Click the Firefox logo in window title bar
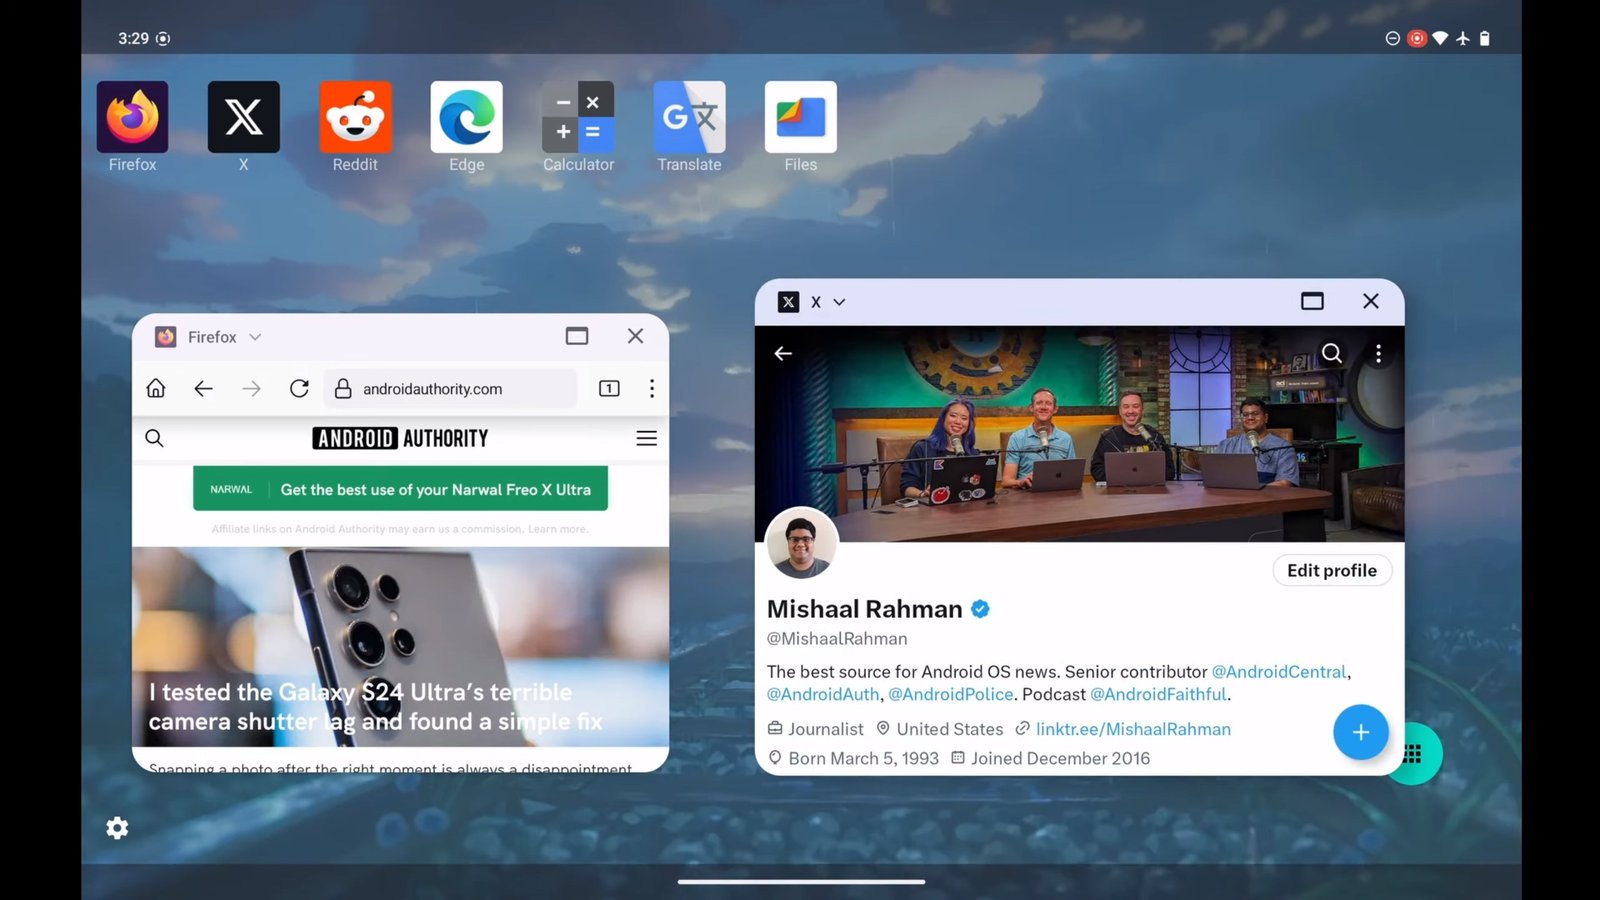1600x900 pixels. click(166, 337)
